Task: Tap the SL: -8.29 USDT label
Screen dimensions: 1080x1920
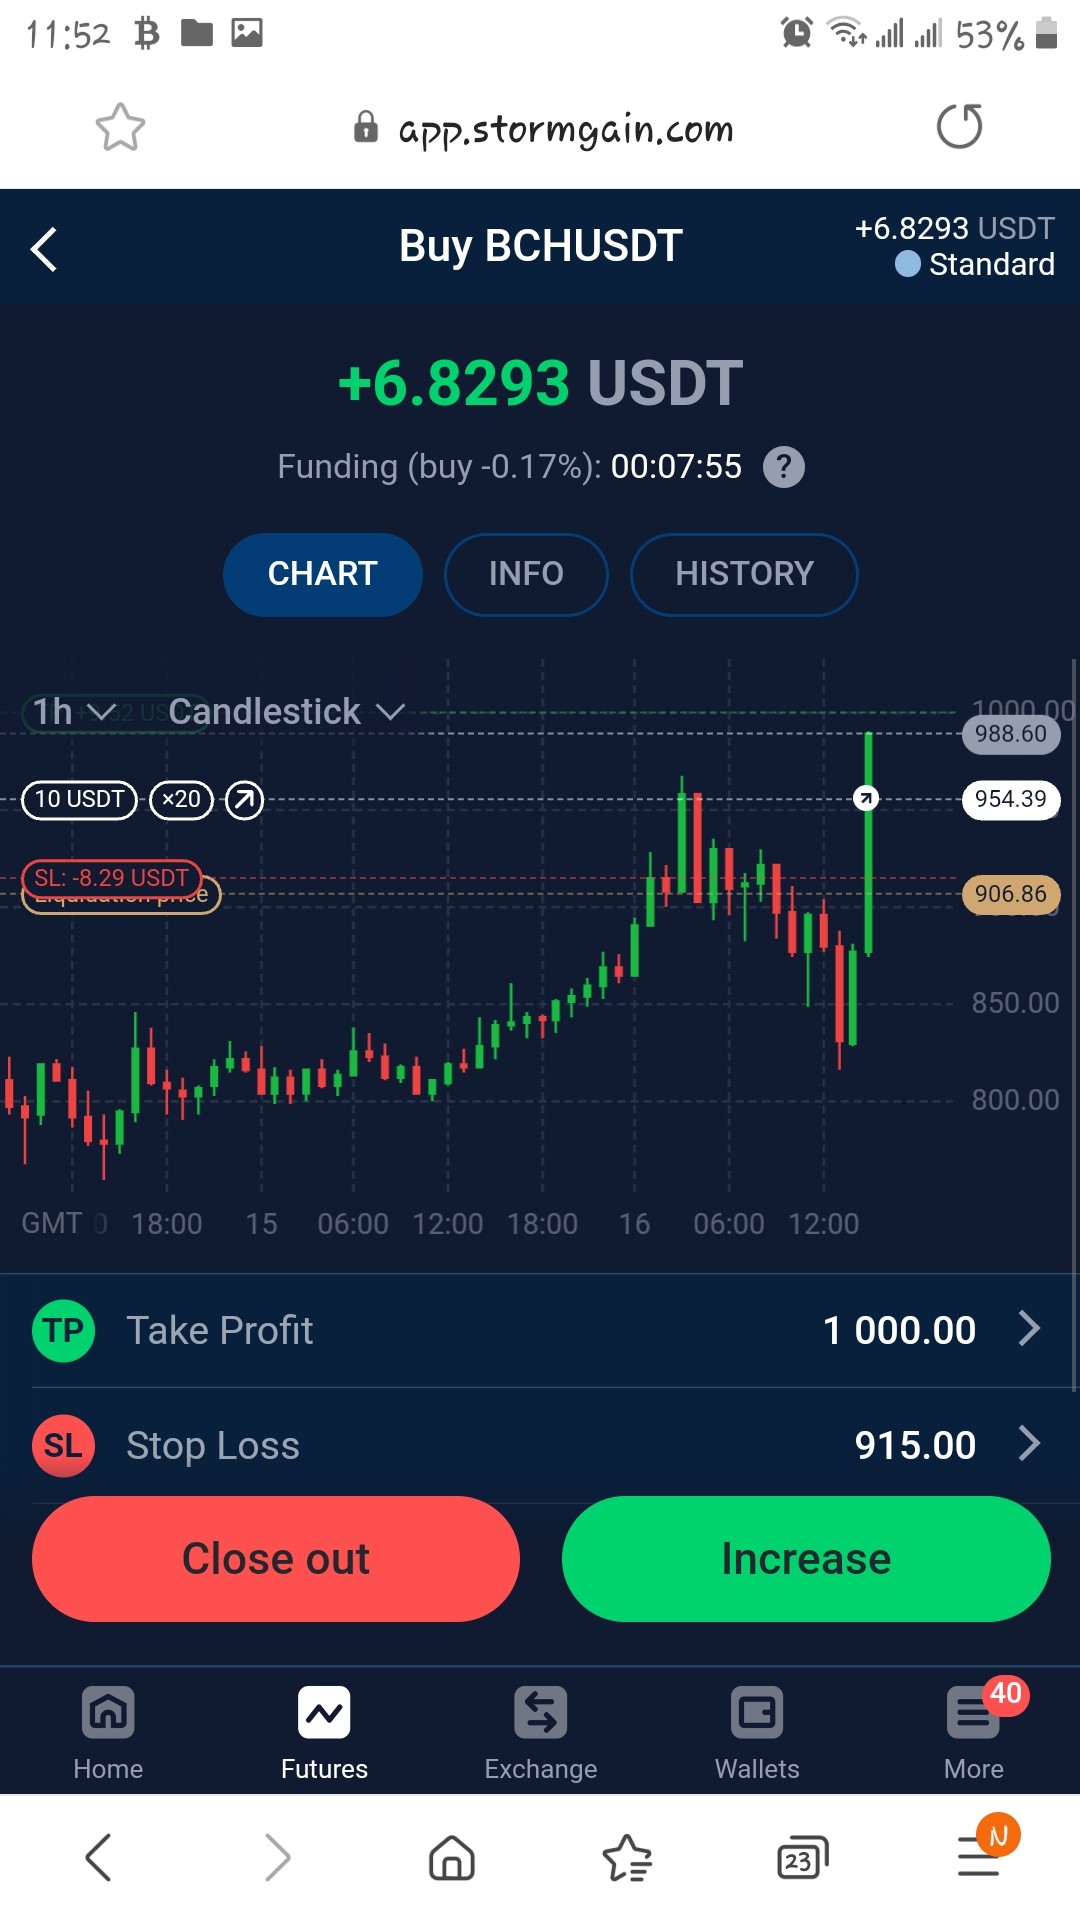Action: point(112,877)
